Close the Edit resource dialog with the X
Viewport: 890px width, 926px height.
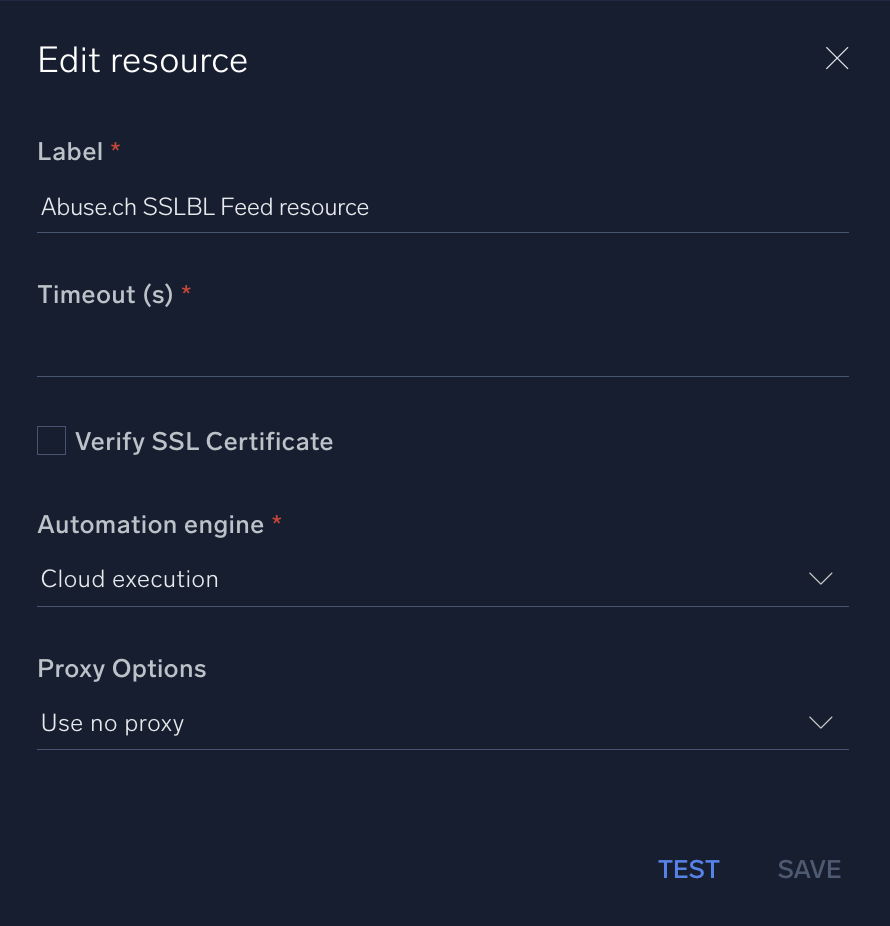pos(837,58)
